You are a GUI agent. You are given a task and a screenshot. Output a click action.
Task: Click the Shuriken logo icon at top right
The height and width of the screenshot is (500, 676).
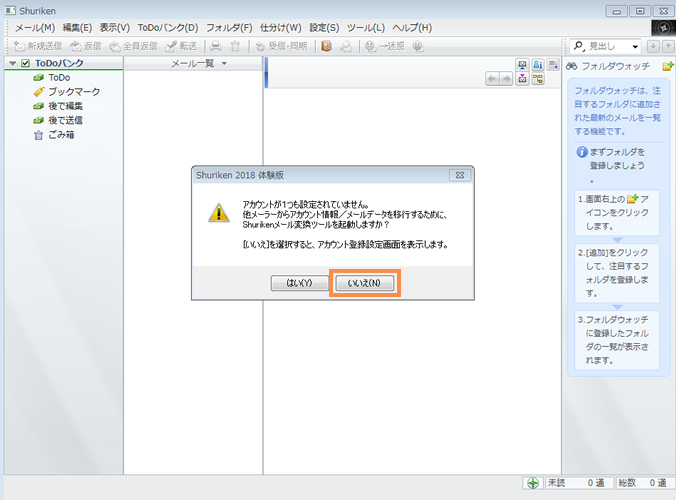click(x=662, y=28)
